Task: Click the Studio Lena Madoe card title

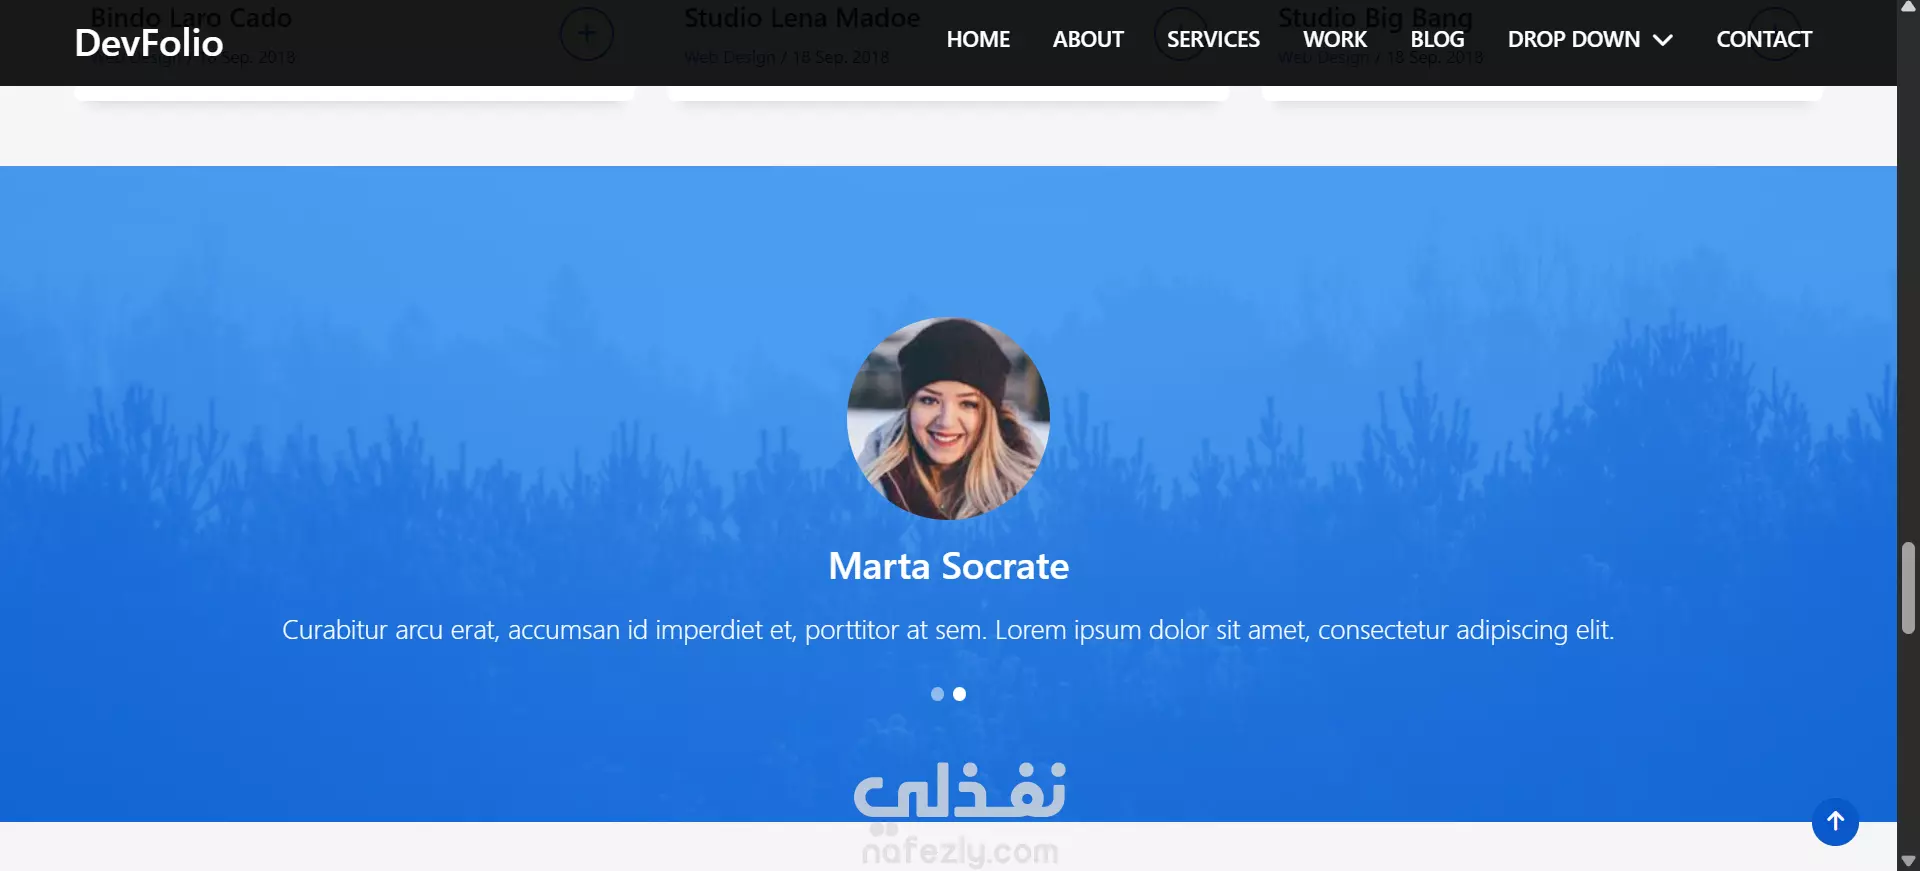Action: (x=801, y=18)
